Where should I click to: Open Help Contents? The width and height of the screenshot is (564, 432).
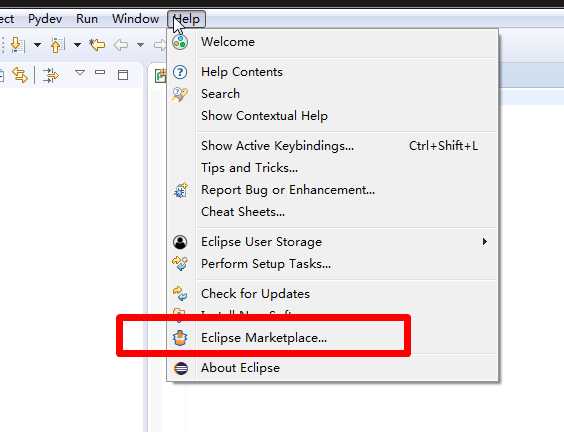pos(333,72)
